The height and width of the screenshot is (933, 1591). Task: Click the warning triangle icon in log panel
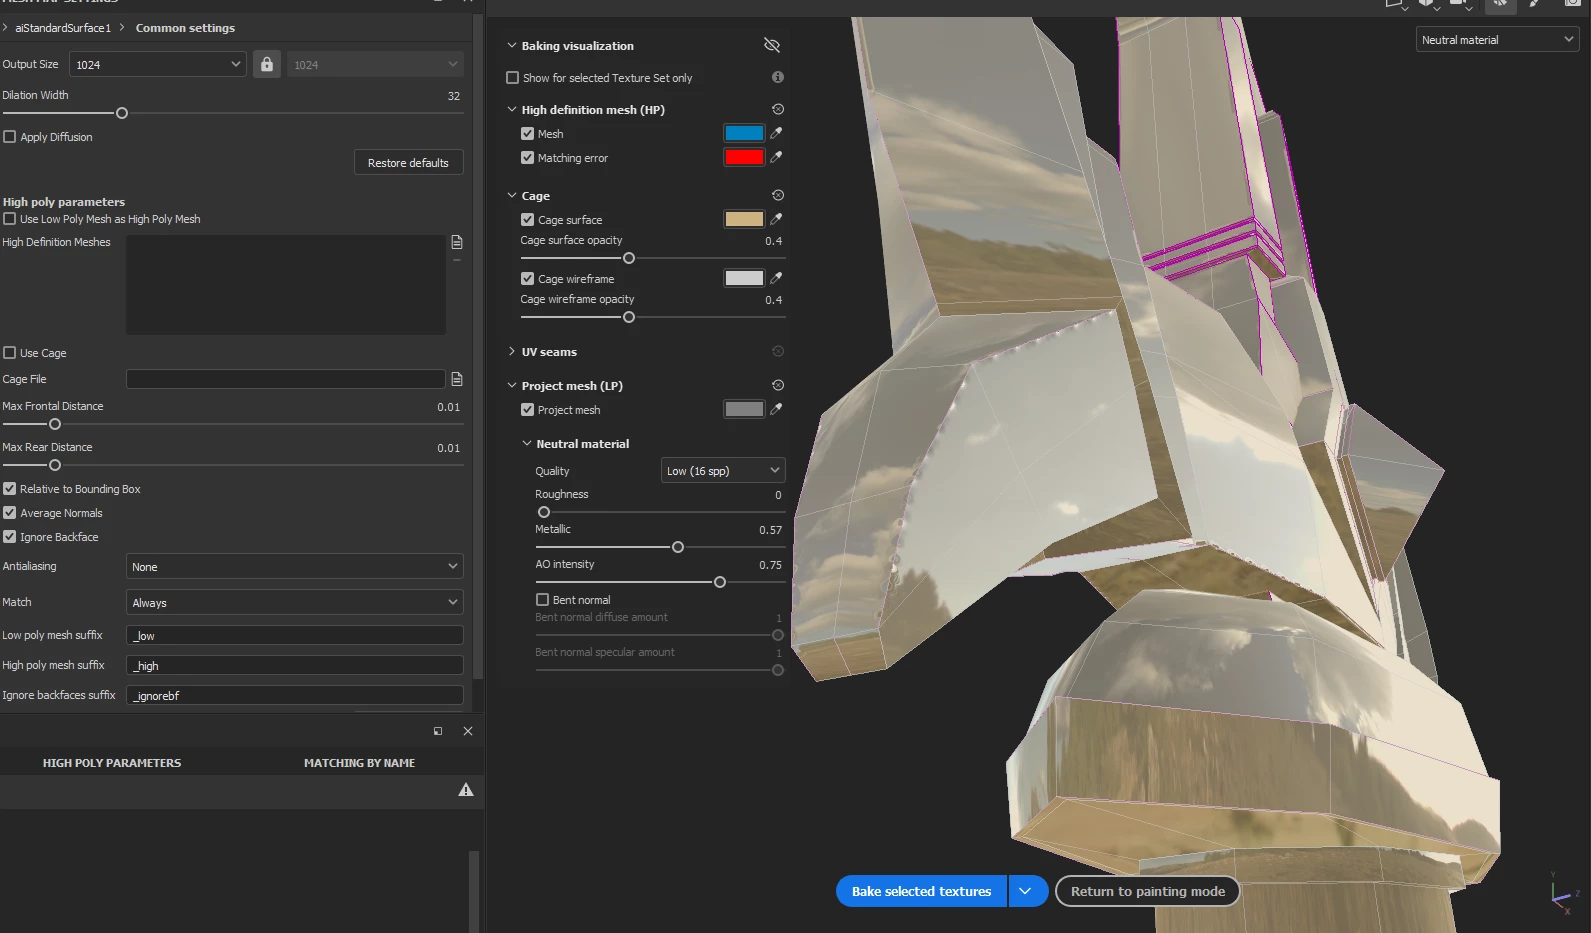[466, 790]
